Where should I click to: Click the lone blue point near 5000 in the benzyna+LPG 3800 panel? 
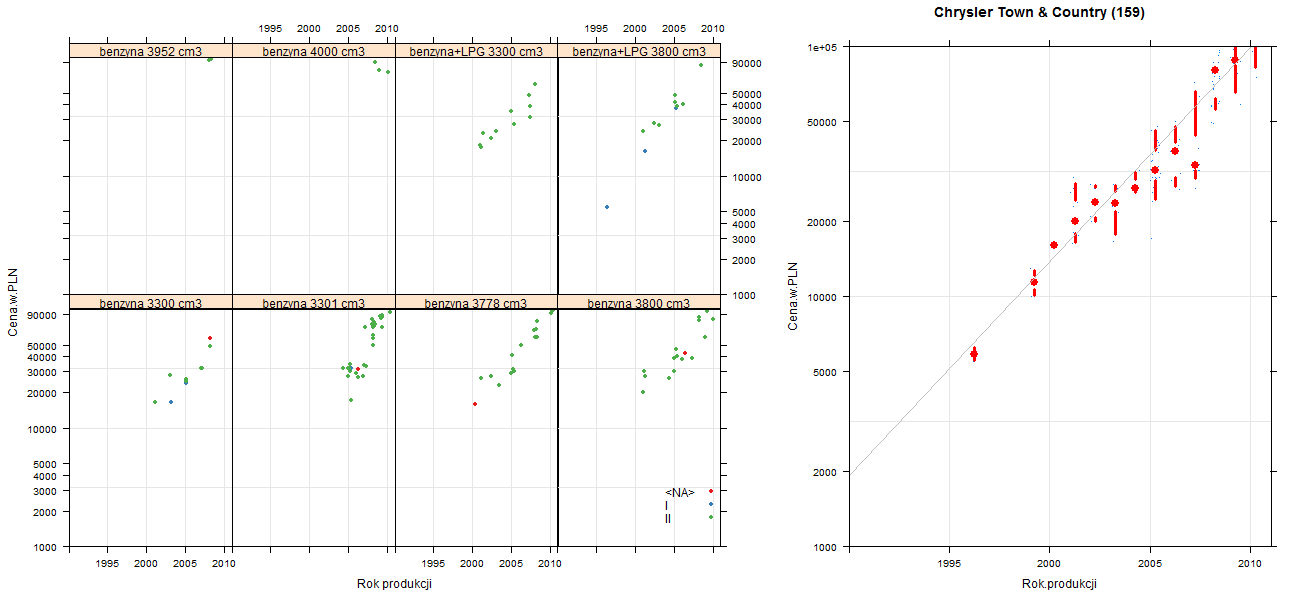pyautogui.click(x=607, y=207)
